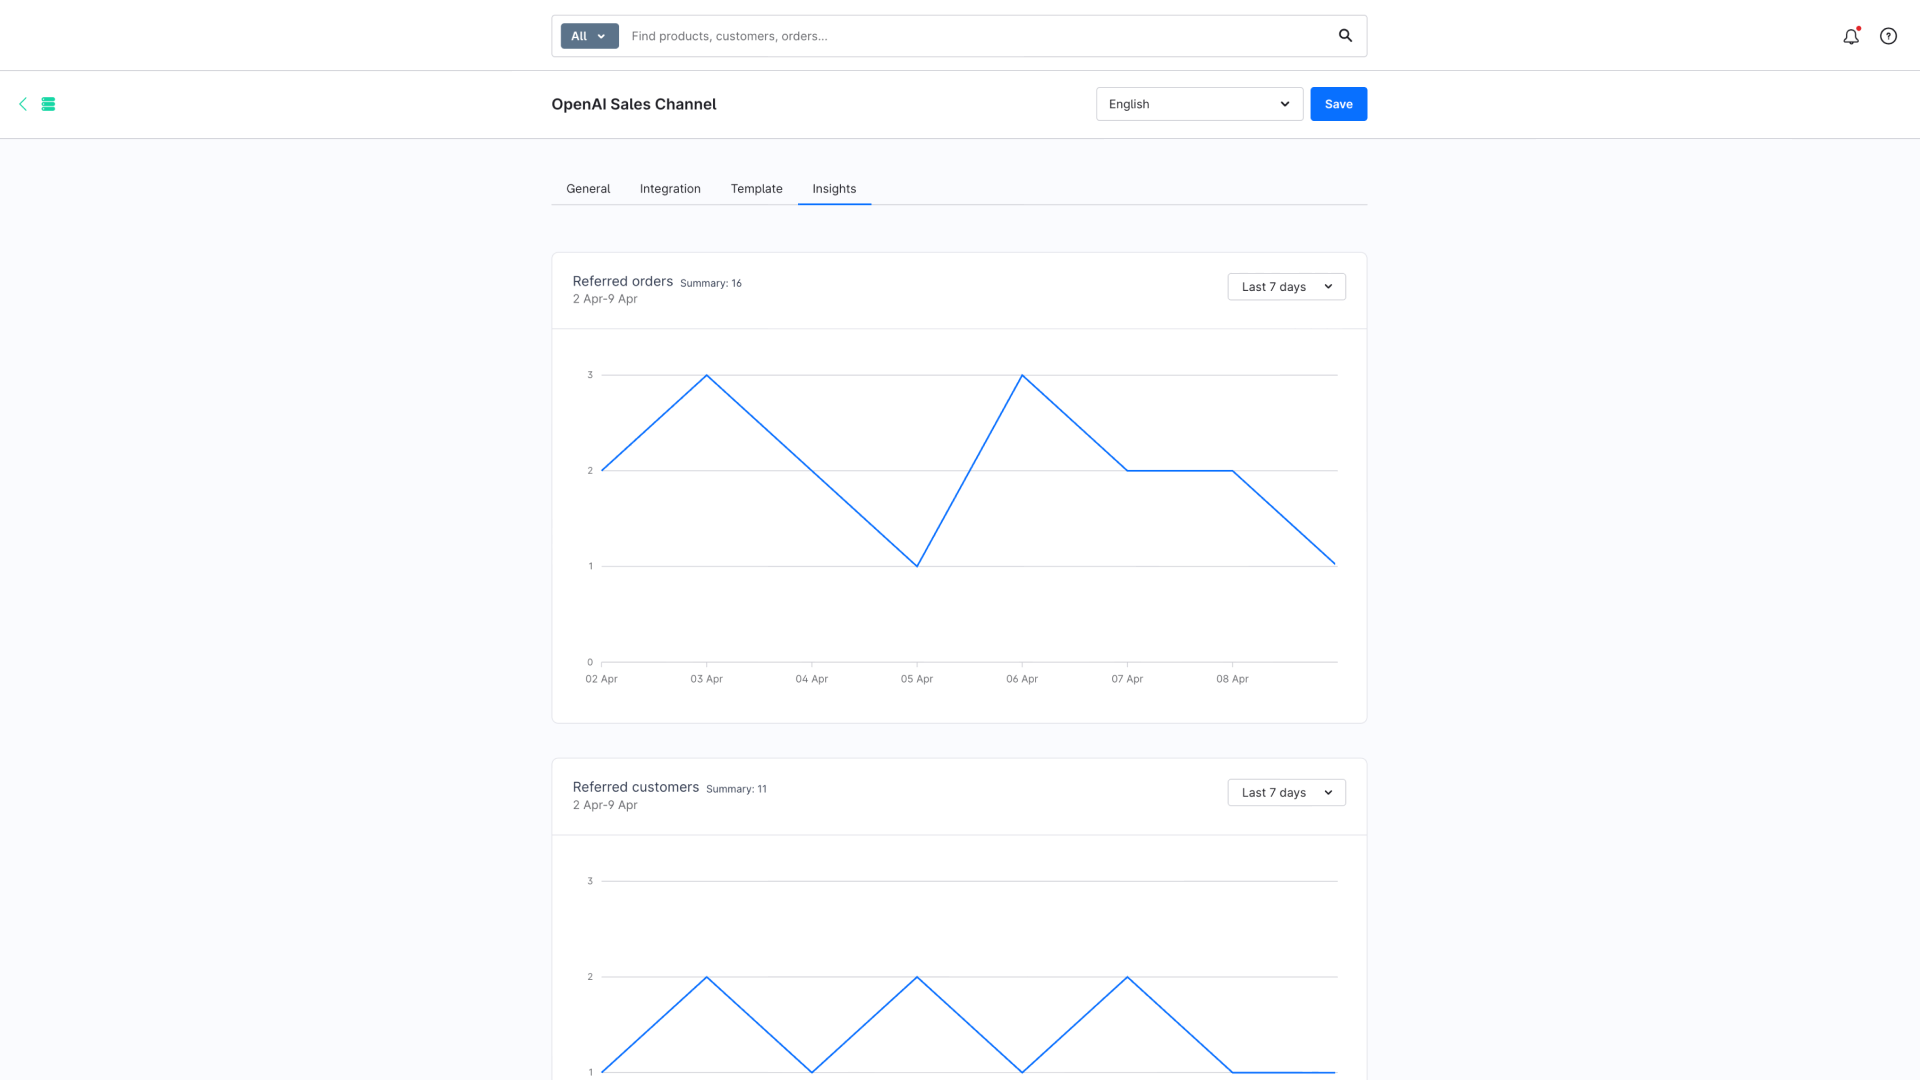Click the 2 Apr-9 Apr range under Referred customers

pyautogui.click(x=604, y=805)
